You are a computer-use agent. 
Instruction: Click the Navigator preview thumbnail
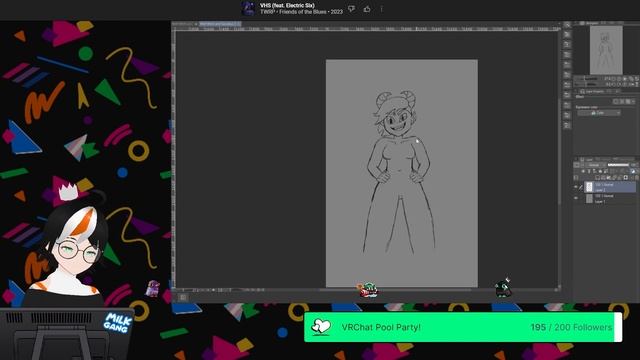(x=606, y=50)
